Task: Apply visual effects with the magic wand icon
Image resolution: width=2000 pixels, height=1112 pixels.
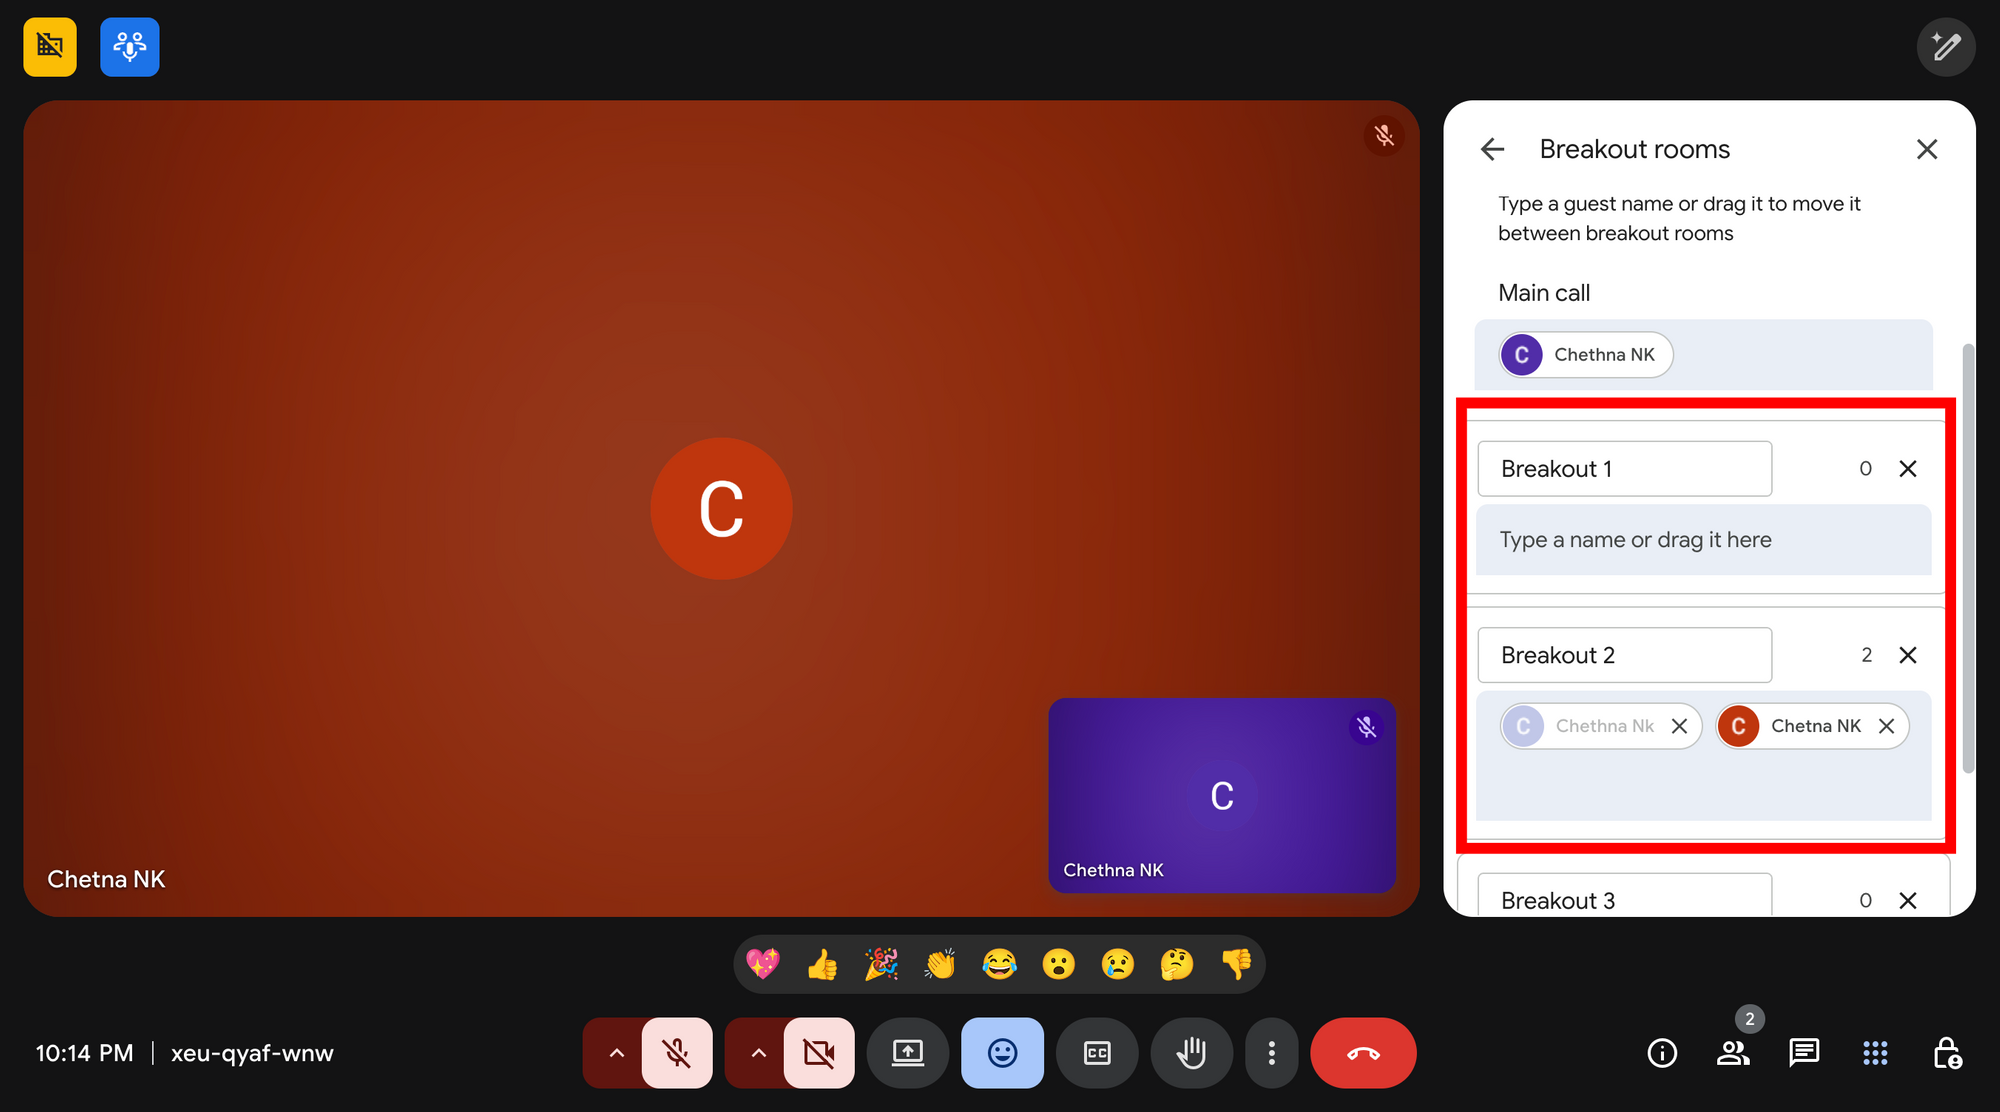Action: tap(1946, 46)
